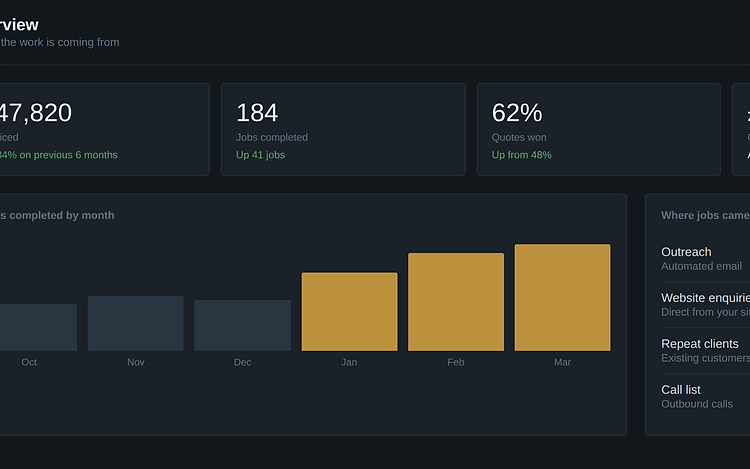Open the Website enquiries source row
Image resolution: width=750 pixels, height=469 pixels.
tap(706, 305)
